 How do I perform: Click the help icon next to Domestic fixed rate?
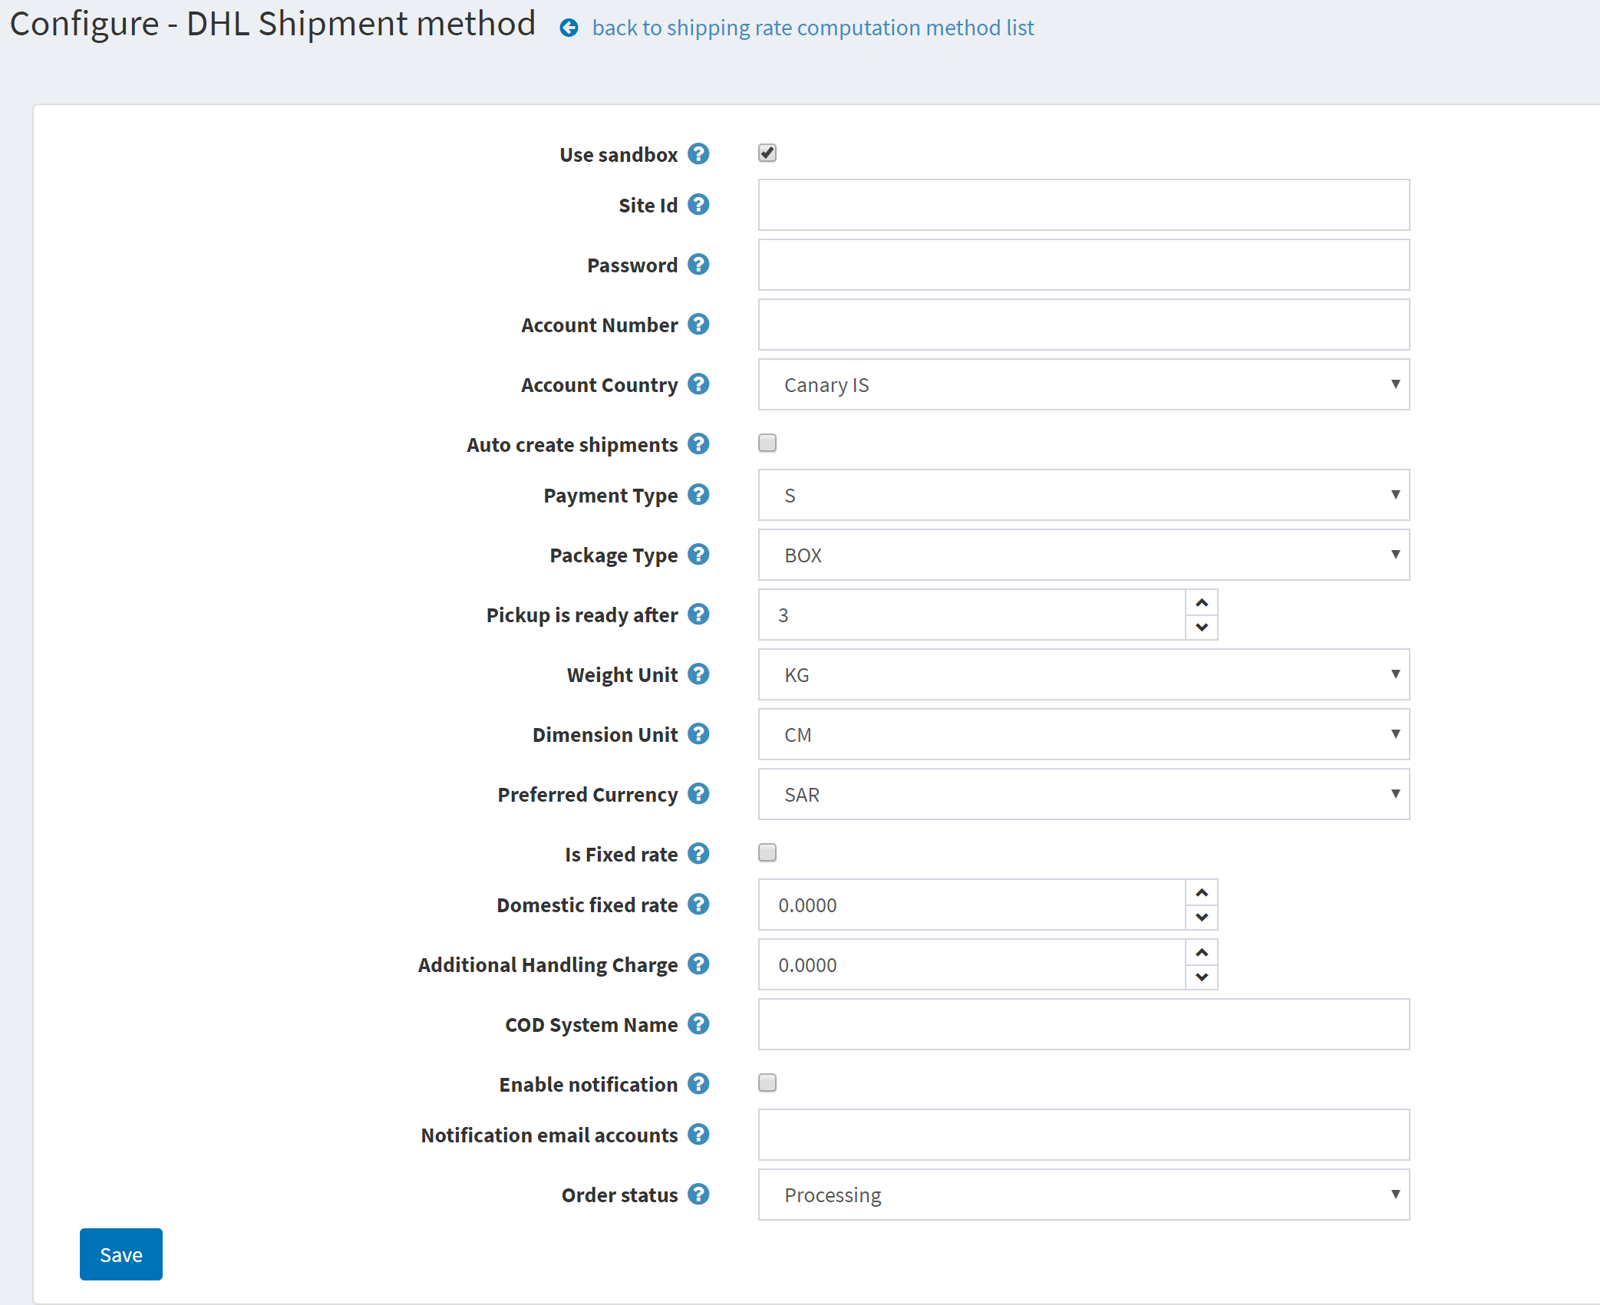[699, 904]
